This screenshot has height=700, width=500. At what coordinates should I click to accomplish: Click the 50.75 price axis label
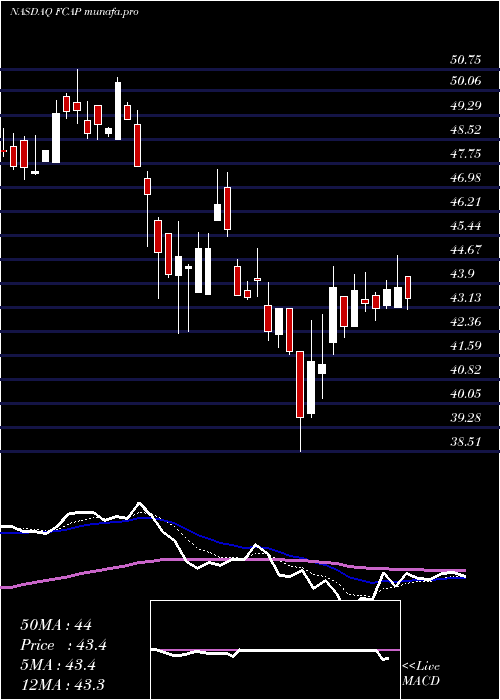465,60
